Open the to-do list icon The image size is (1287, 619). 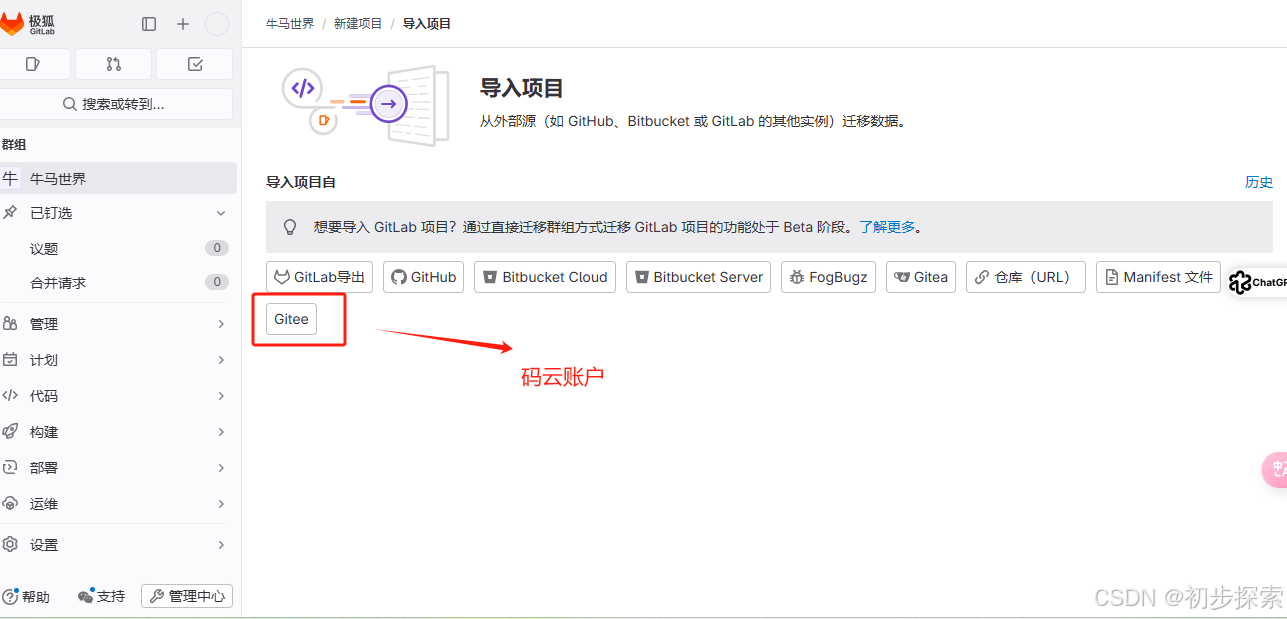[x=195, y=64]
